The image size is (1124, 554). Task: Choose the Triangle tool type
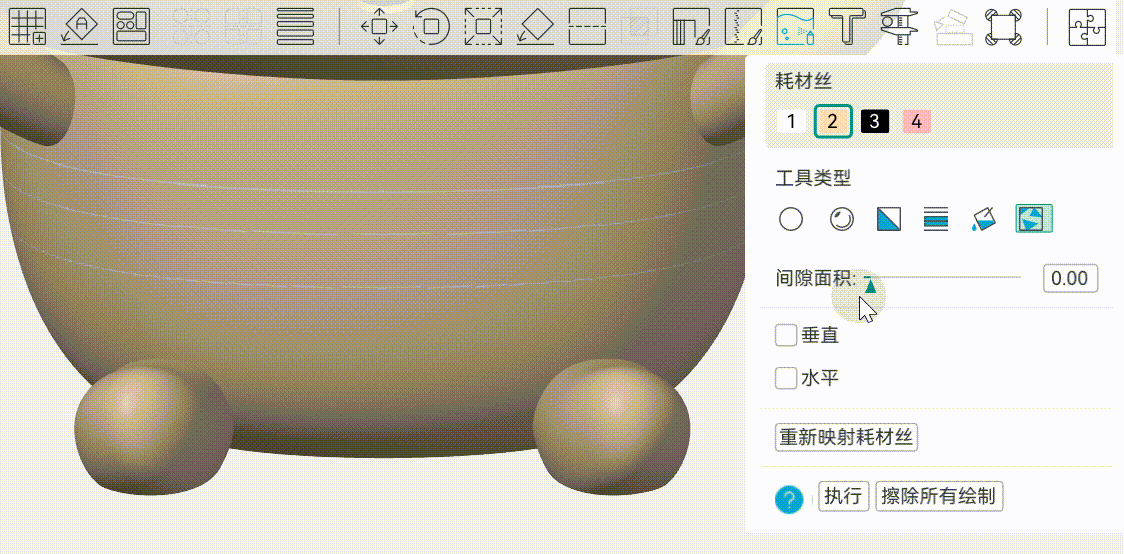click(x=889, y=219)
